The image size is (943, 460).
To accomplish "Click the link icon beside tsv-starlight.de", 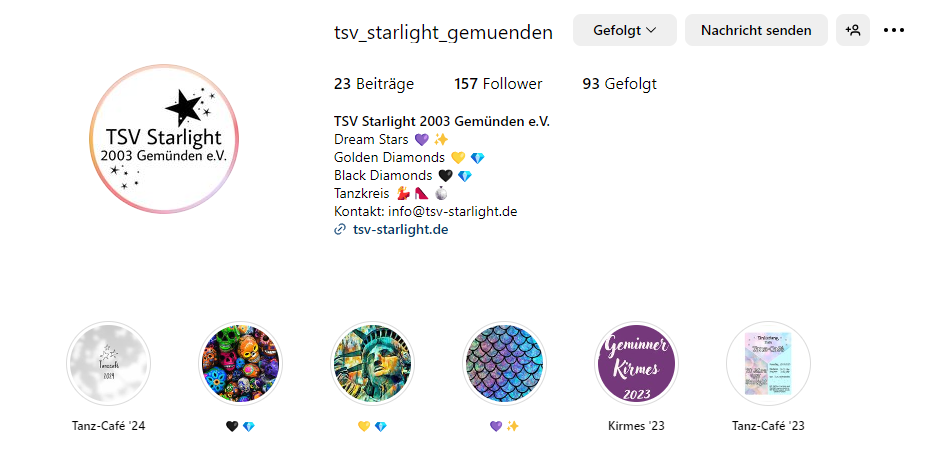I will click(x=340, y=229).
